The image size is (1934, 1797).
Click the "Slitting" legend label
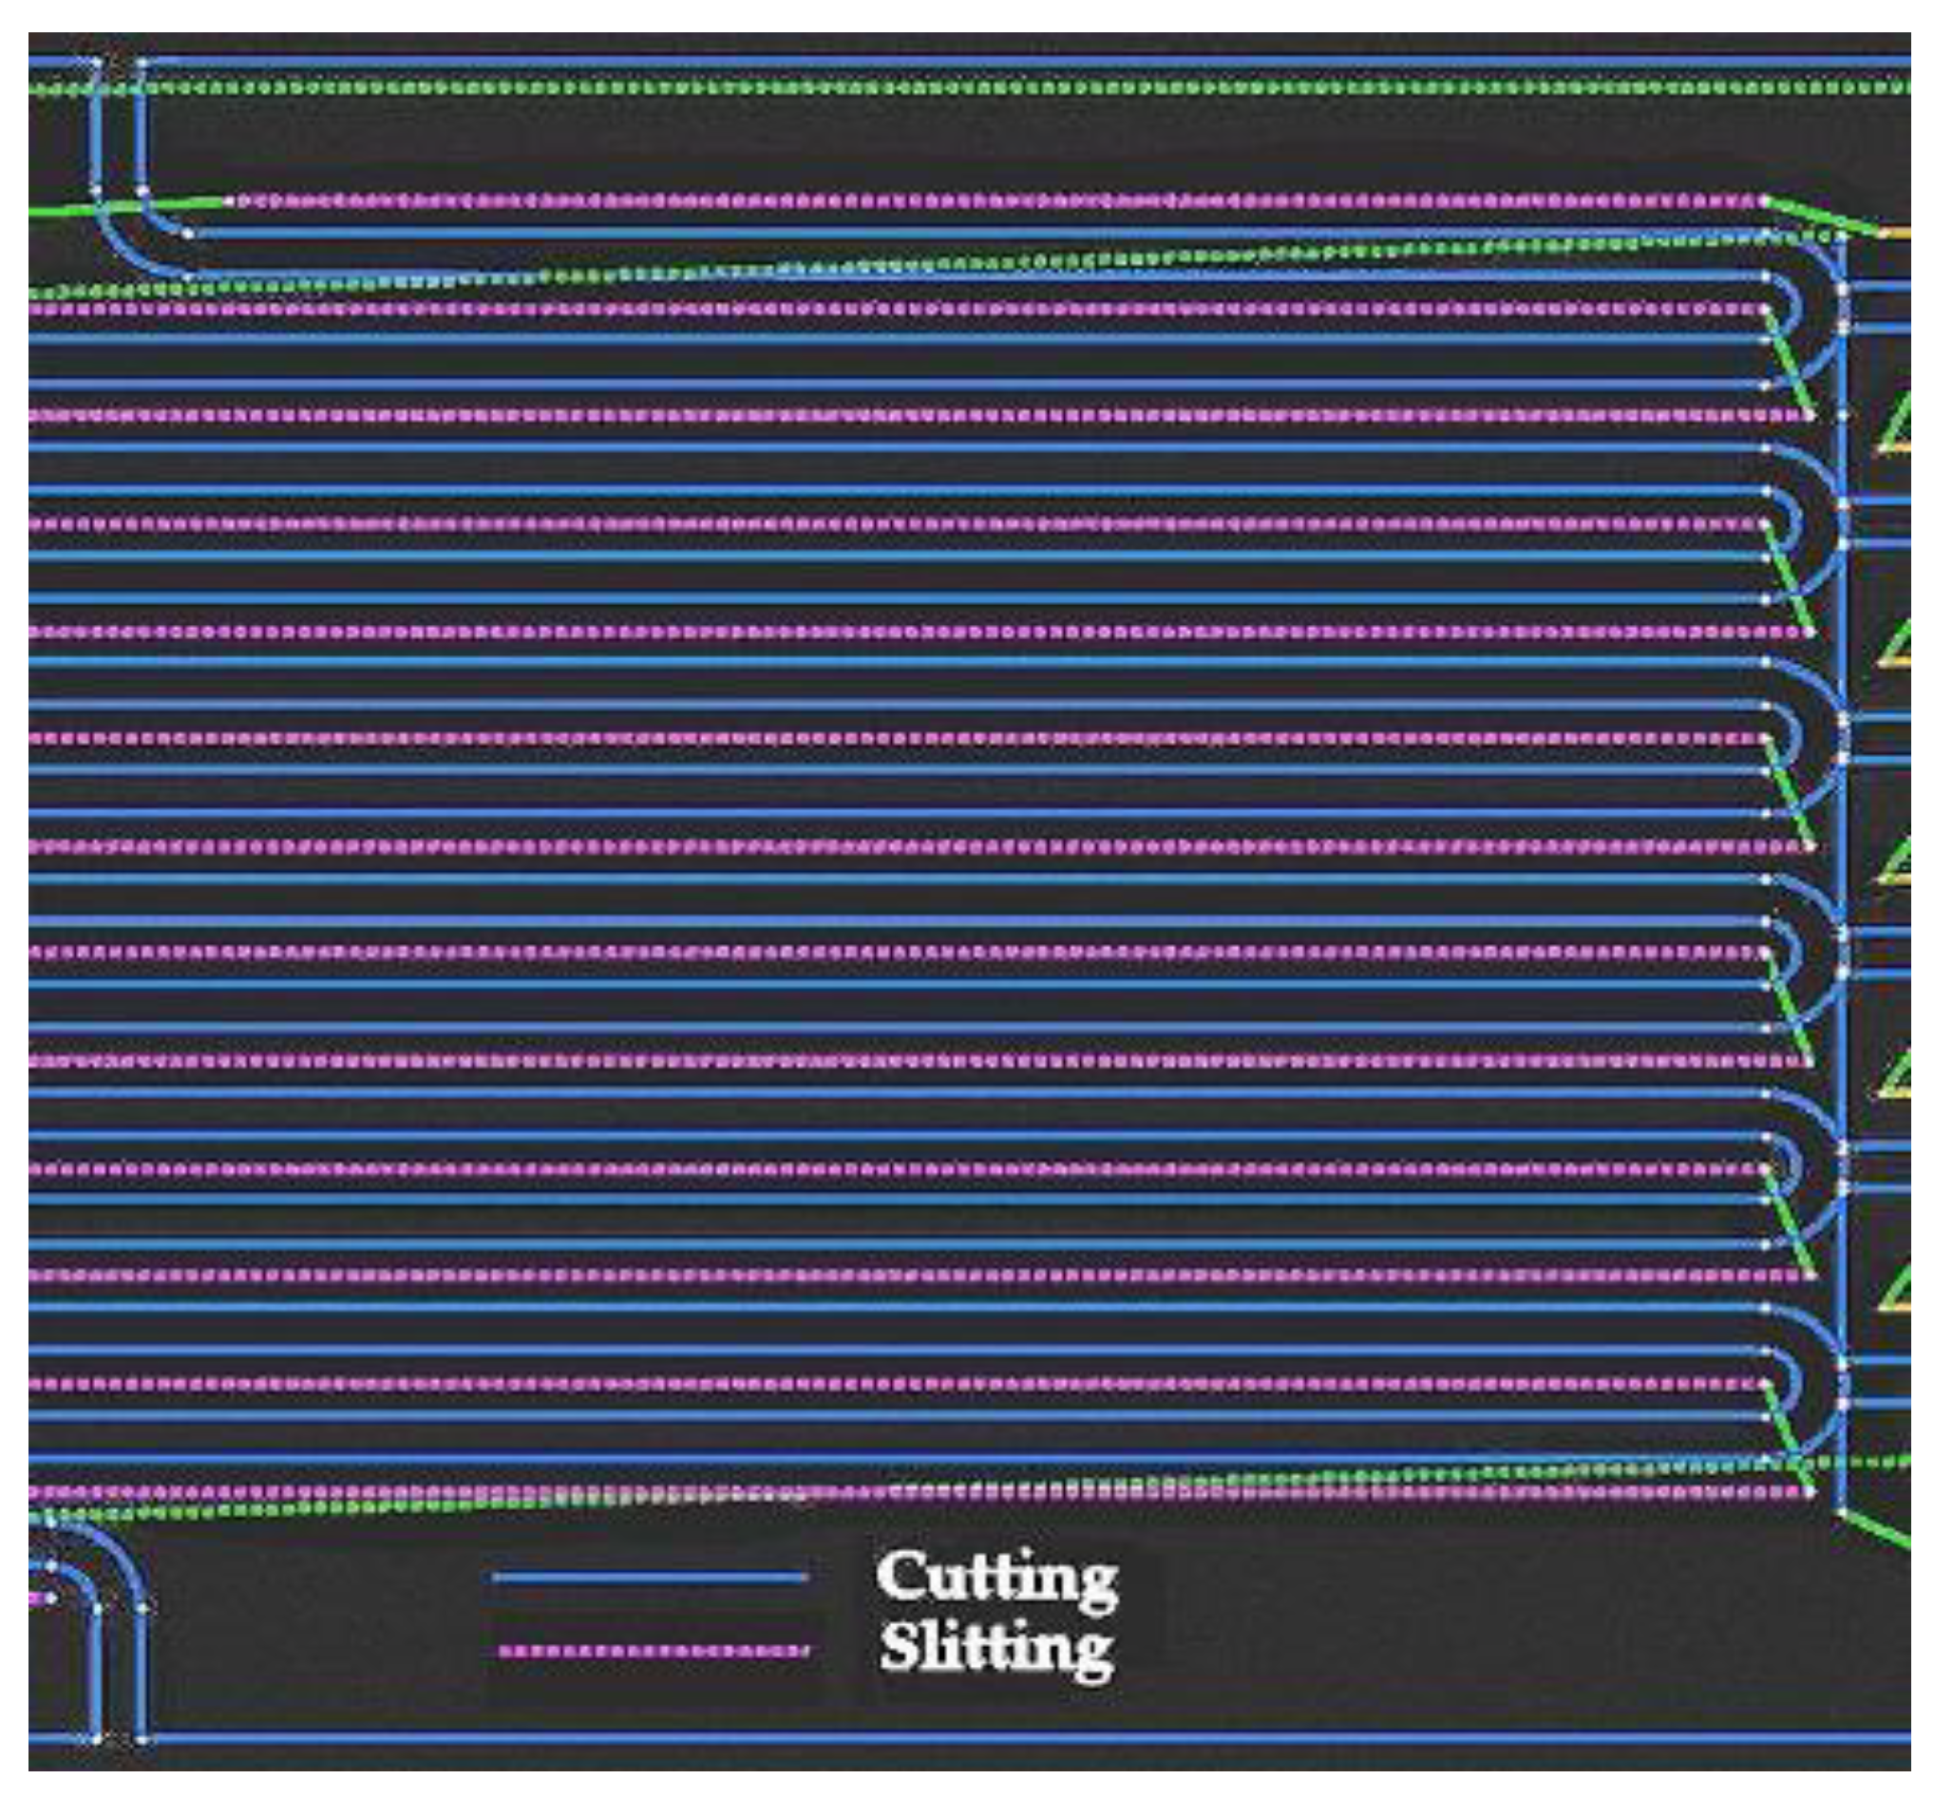click(996, 1649)
